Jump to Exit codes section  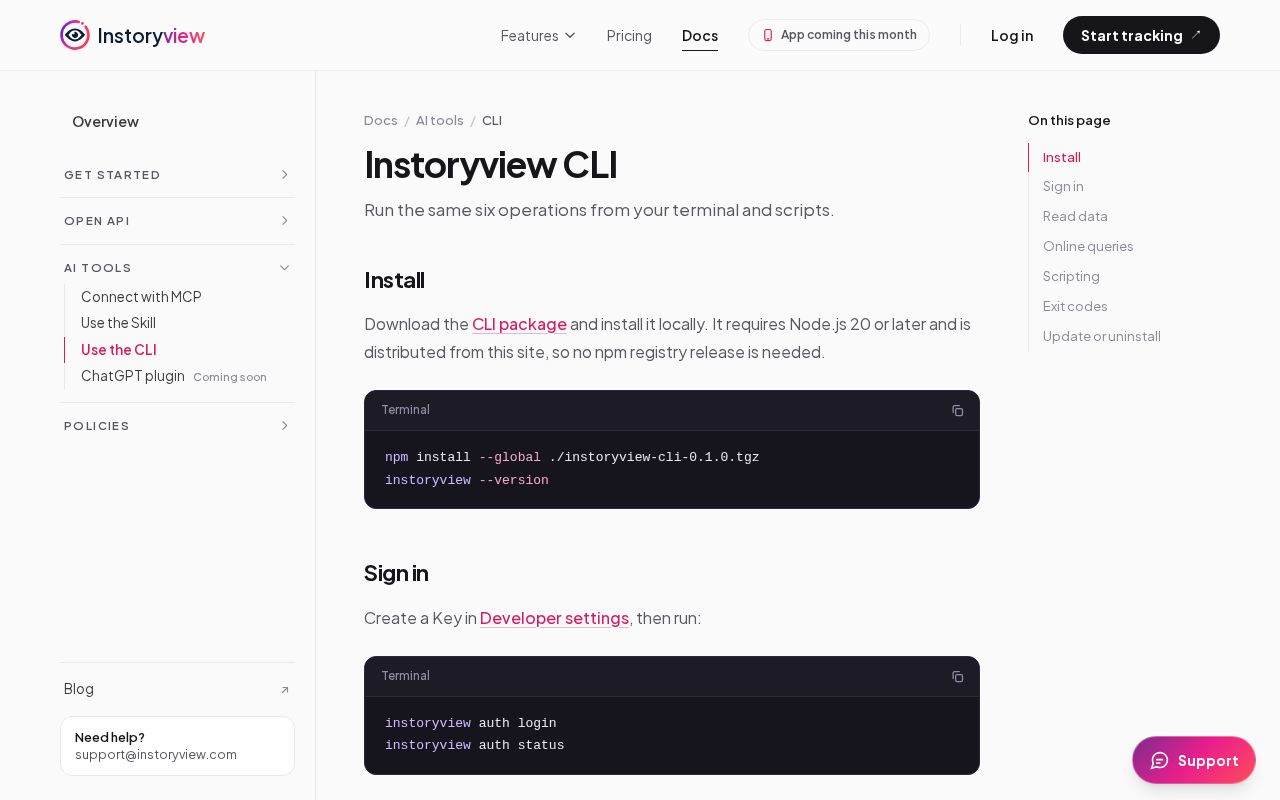(1075, 306)
